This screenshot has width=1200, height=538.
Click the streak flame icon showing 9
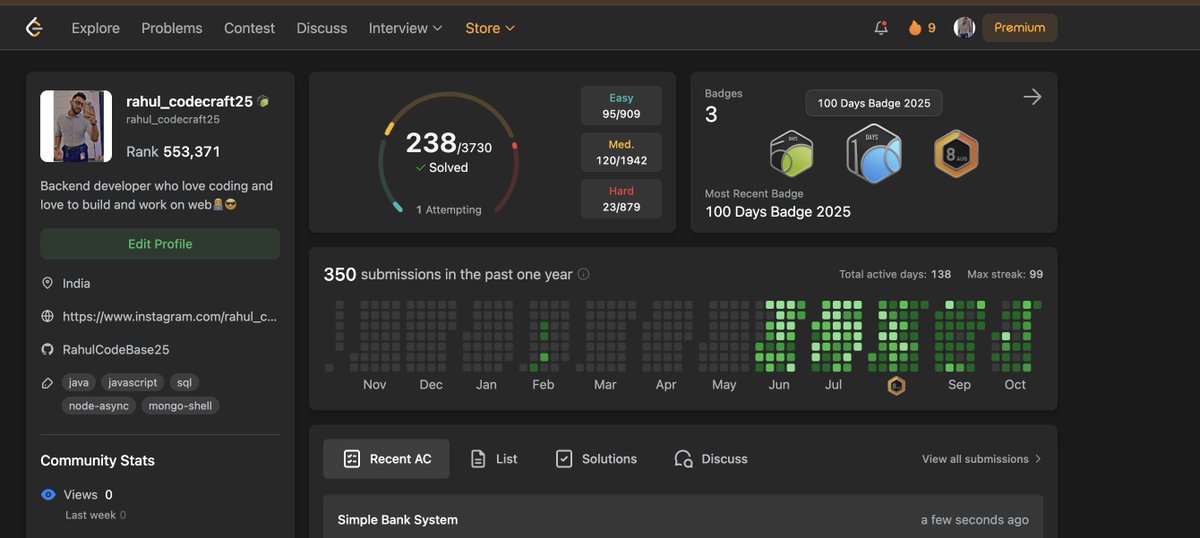click(914, 28)
